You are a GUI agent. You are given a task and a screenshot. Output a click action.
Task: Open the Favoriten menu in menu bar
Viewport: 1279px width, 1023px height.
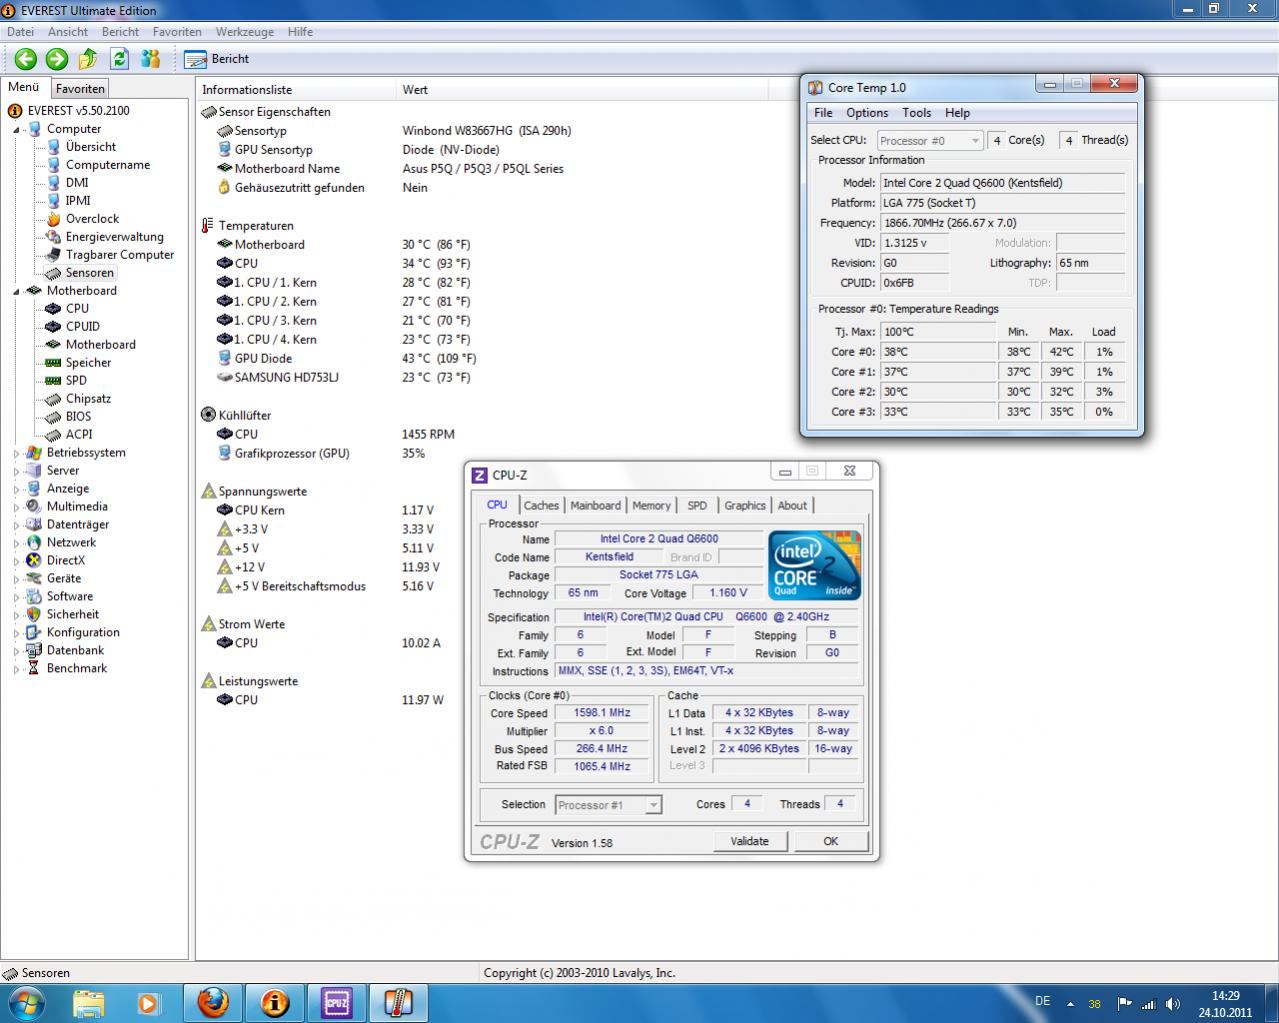click(177, 32)
